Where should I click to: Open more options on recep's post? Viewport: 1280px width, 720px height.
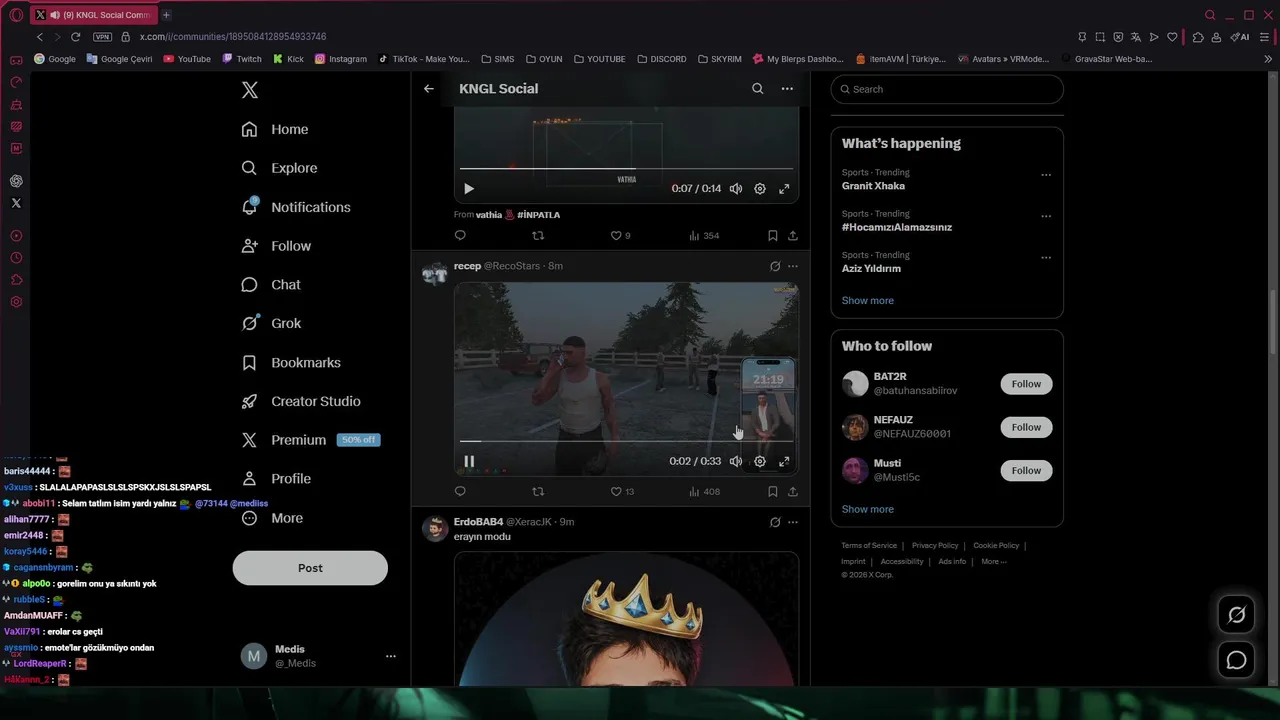click(x=793, y=267)
